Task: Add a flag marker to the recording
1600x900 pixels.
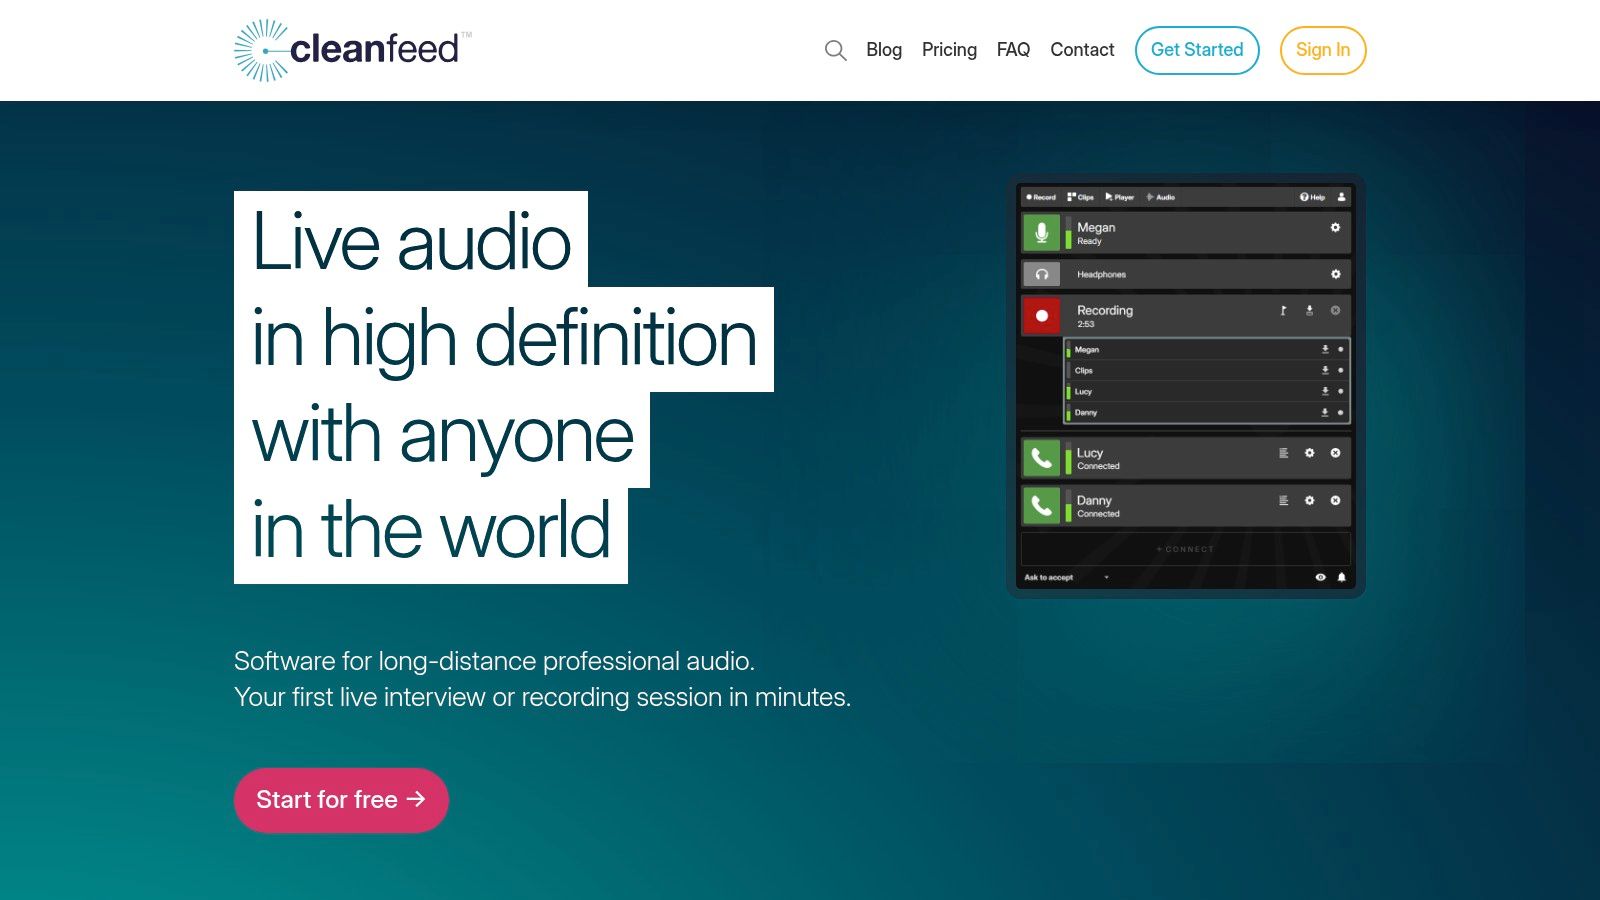Action: 1282,310
